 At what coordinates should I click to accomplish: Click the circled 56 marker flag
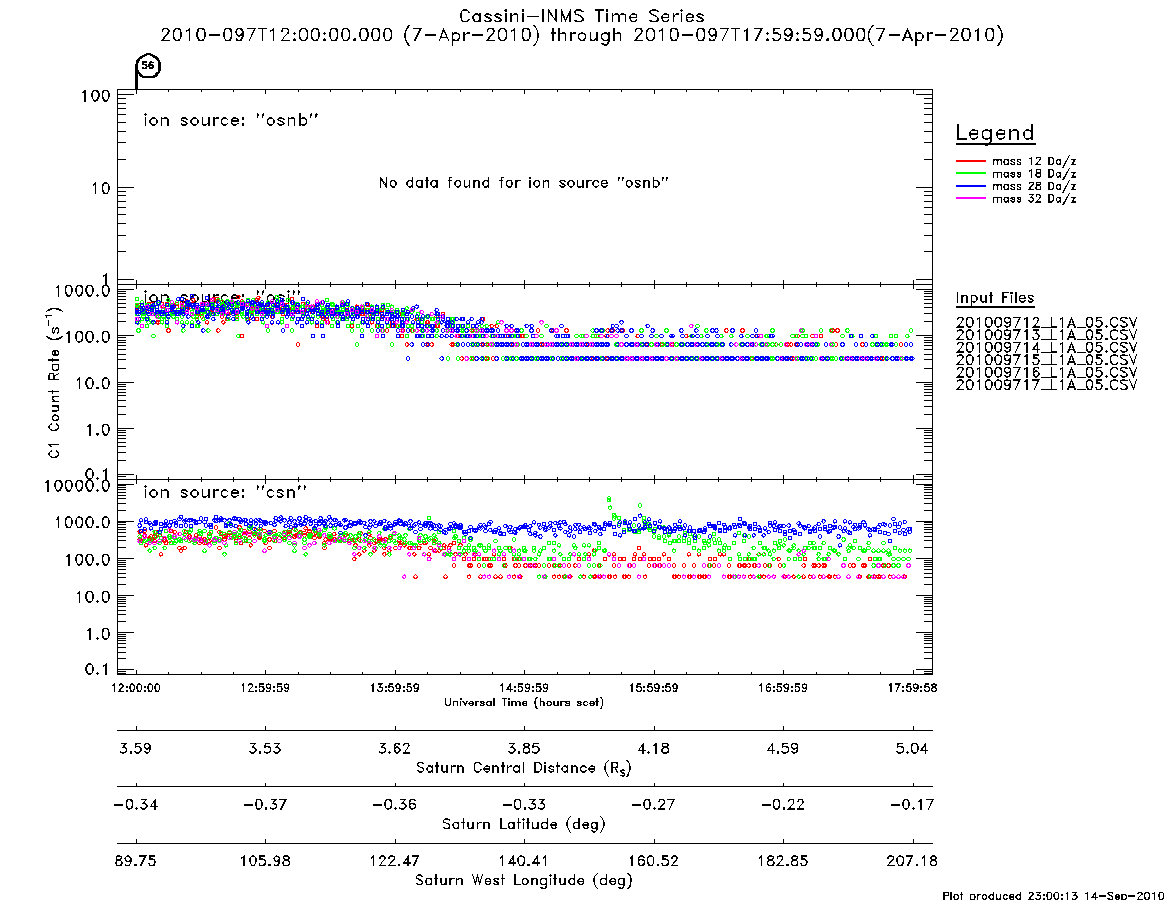click(149, 65)
